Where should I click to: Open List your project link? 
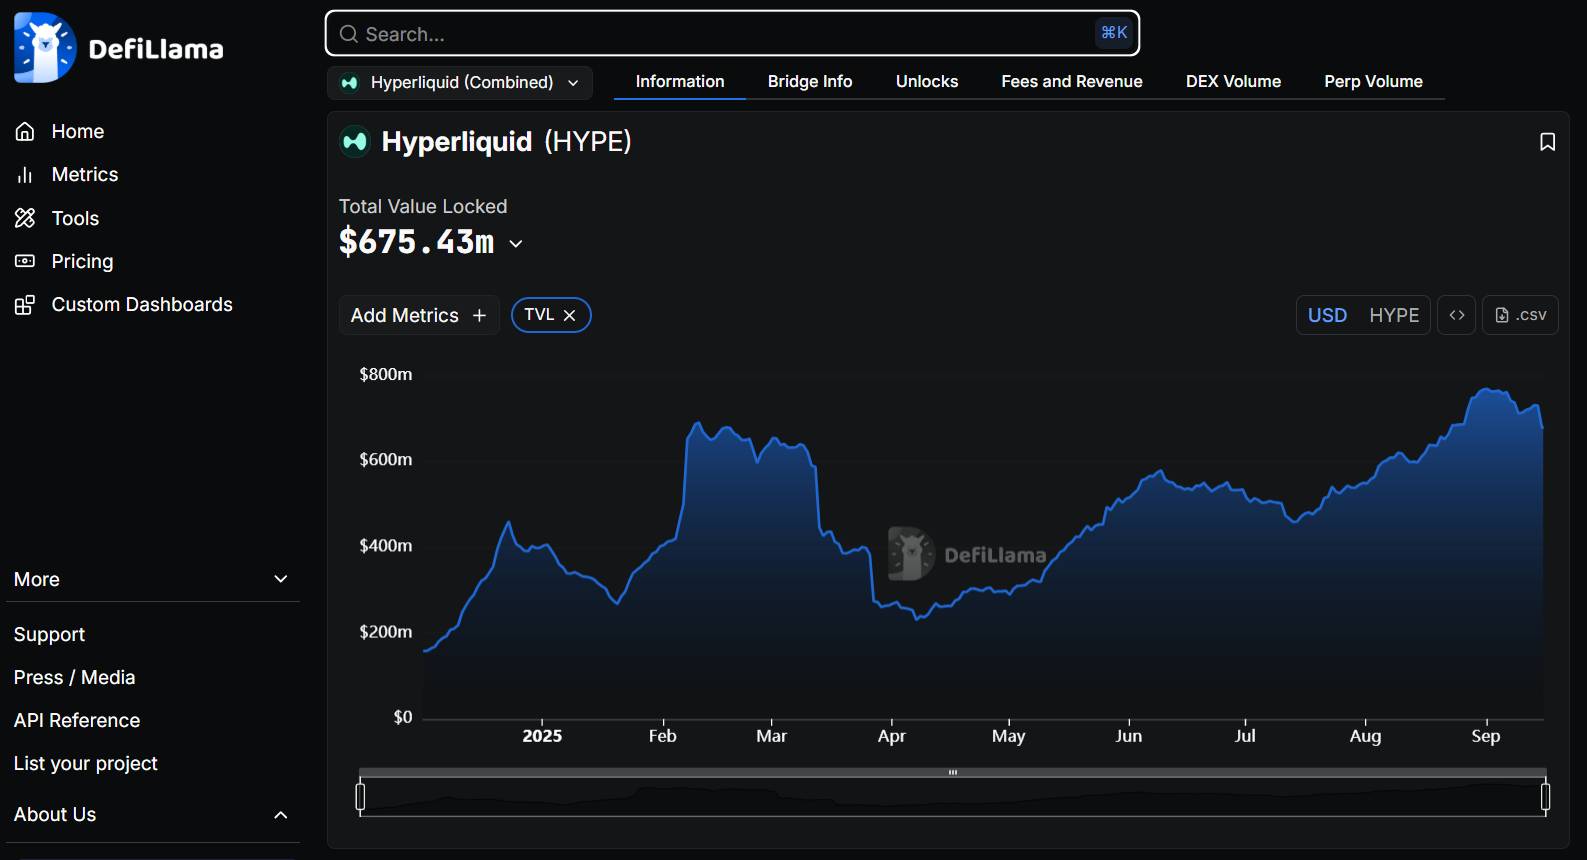(86, 763)
